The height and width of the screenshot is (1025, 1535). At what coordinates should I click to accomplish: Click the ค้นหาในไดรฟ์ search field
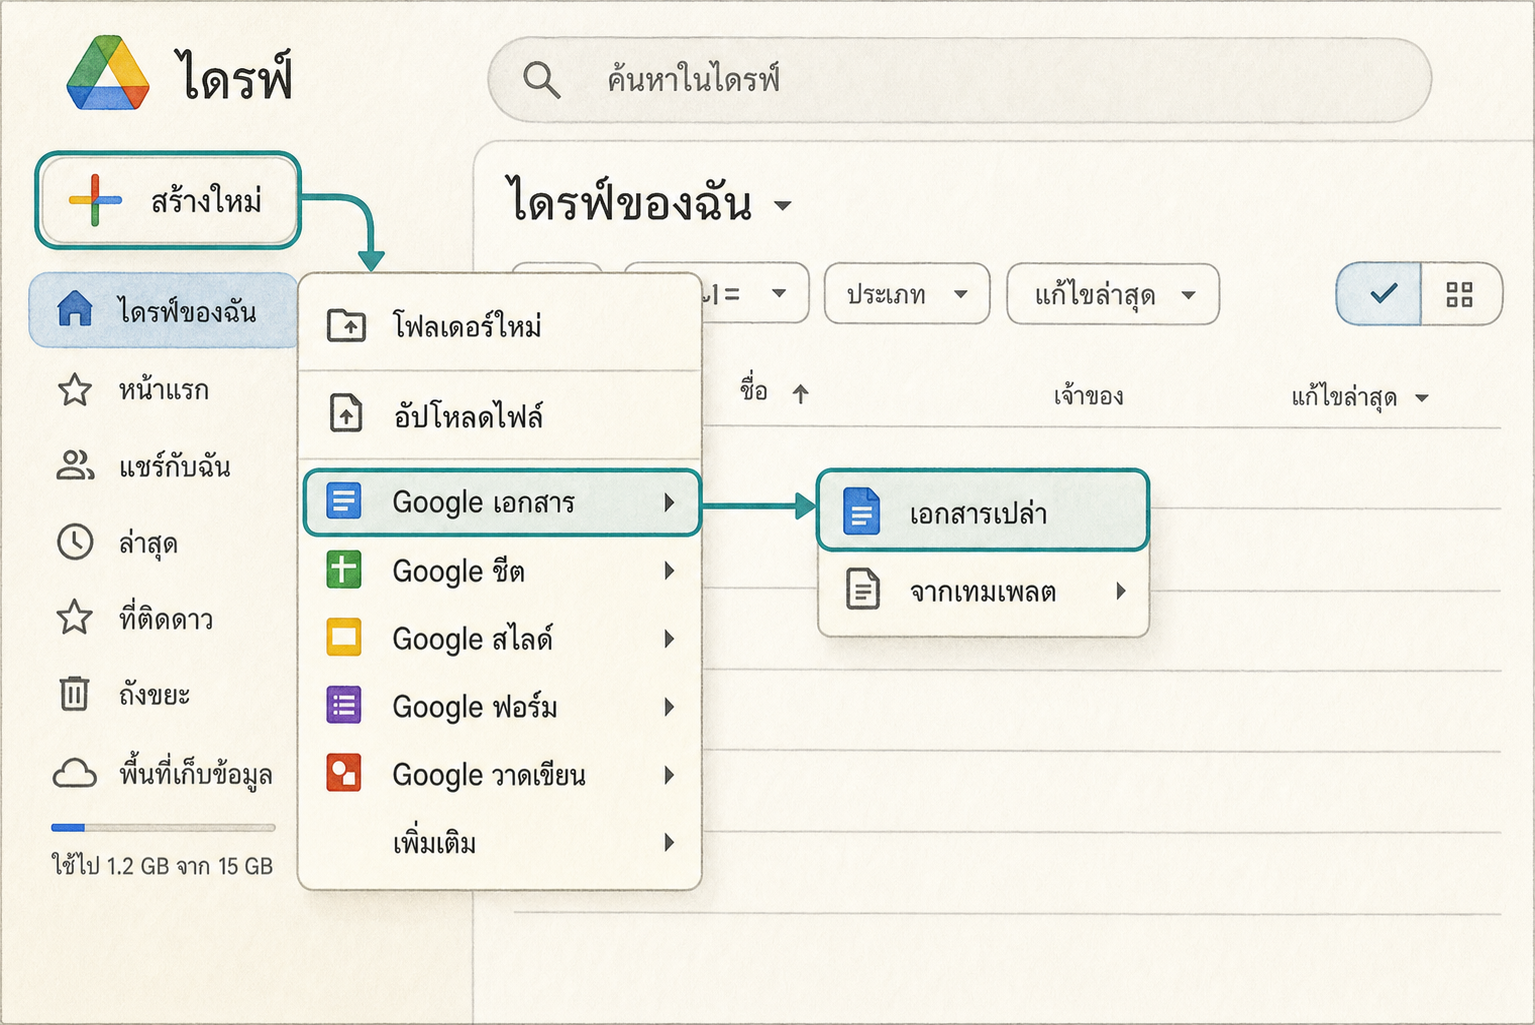pos(959,80)
